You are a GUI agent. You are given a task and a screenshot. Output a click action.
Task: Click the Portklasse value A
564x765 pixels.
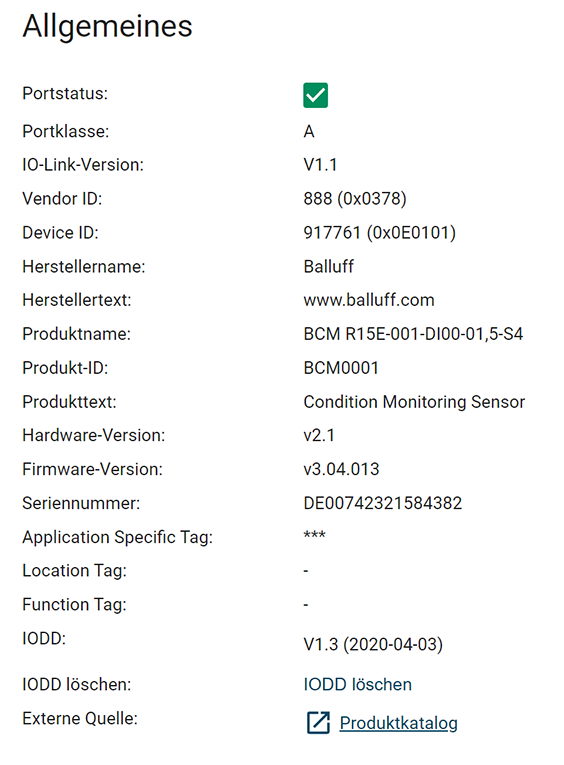coord(309,131)
